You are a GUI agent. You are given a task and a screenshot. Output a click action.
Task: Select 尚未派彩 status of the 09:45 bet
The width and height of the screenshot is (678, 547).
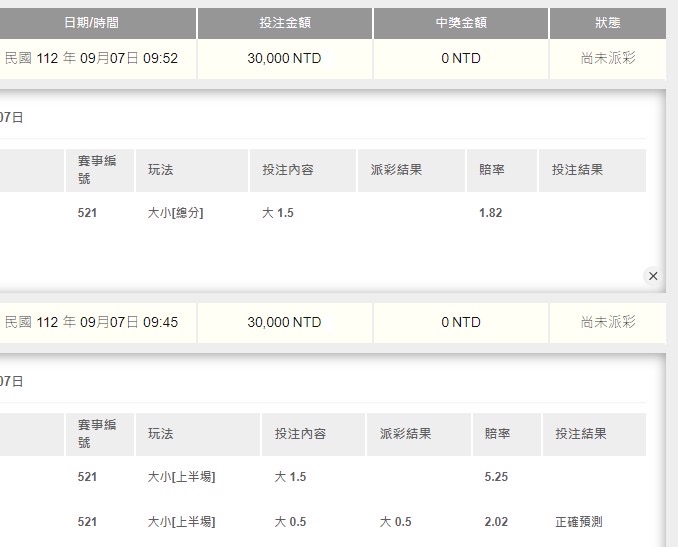pos(607,322)
